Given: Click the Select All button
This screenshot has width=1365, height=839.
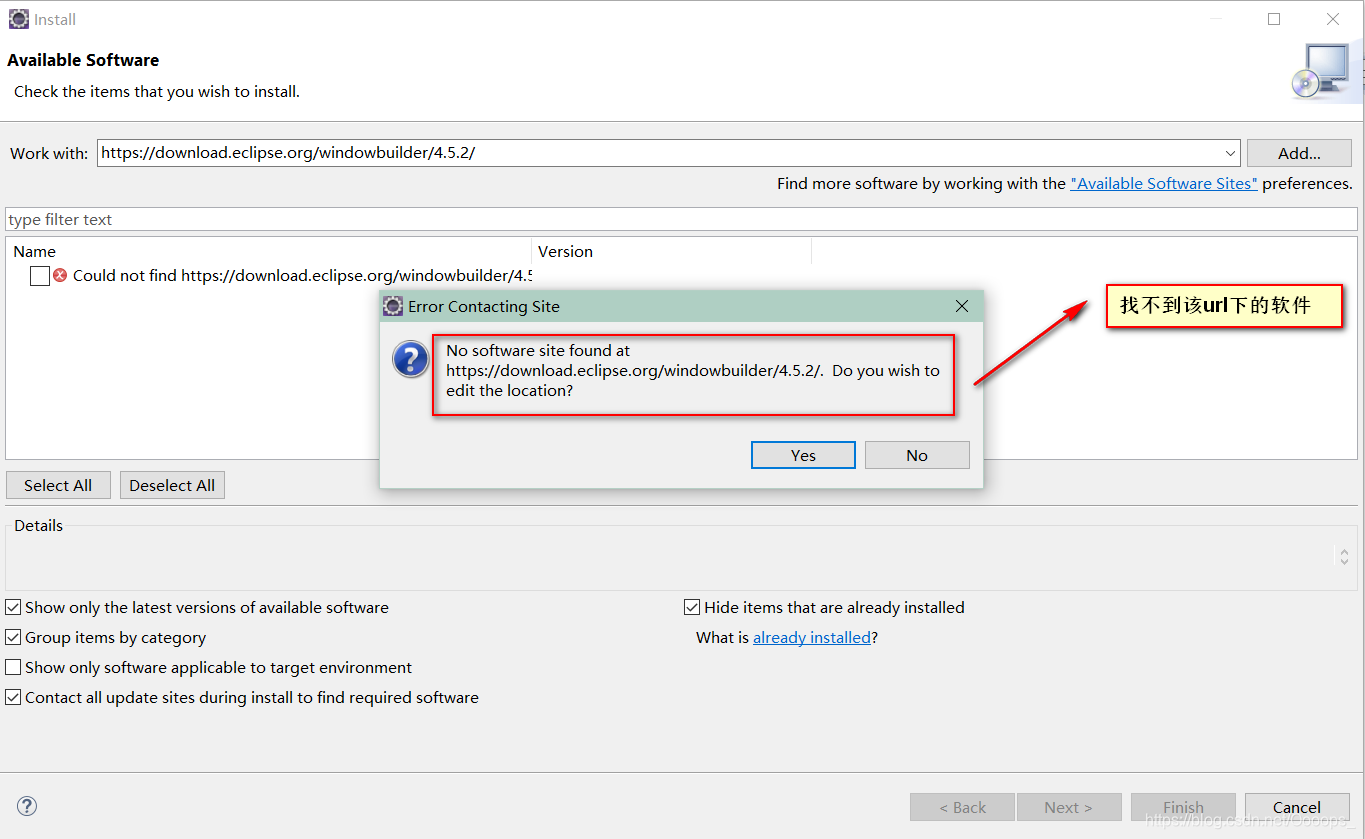Looking at the screenshot, I should pos(58,485).
